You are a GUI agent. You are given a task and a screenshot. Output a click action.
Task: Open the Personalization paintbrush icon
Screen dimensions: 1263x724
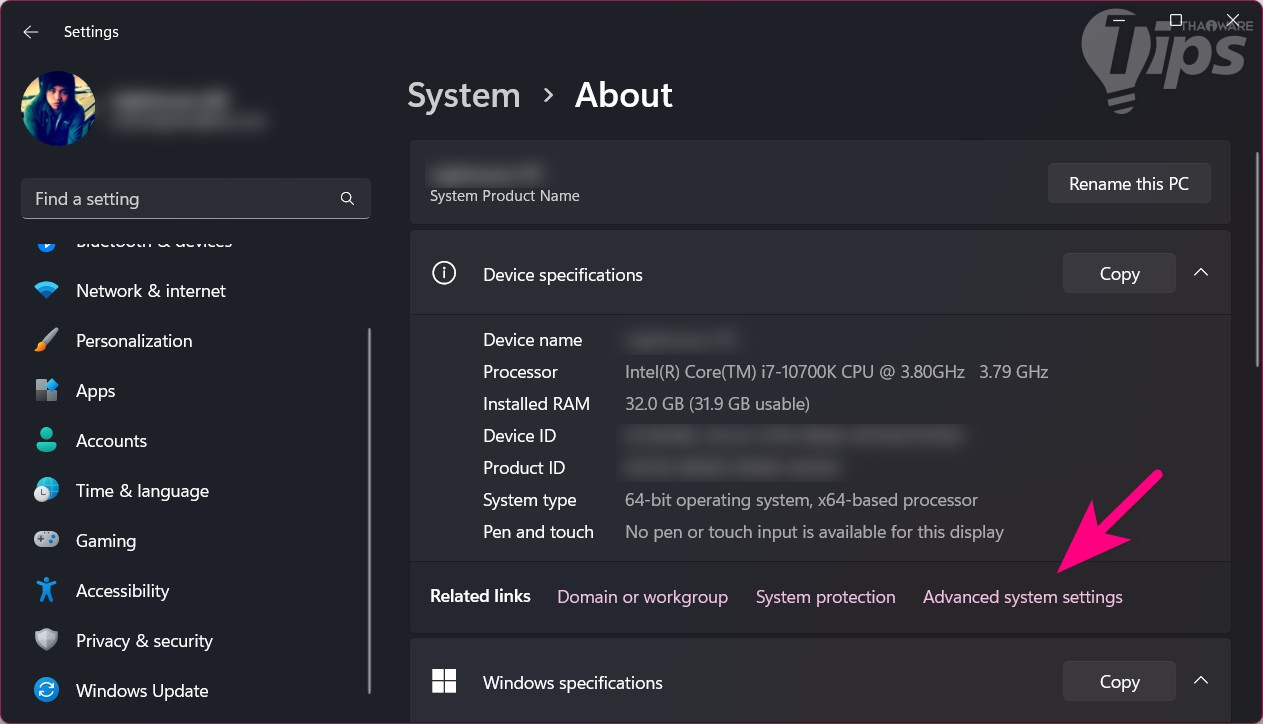click(46, 341)
